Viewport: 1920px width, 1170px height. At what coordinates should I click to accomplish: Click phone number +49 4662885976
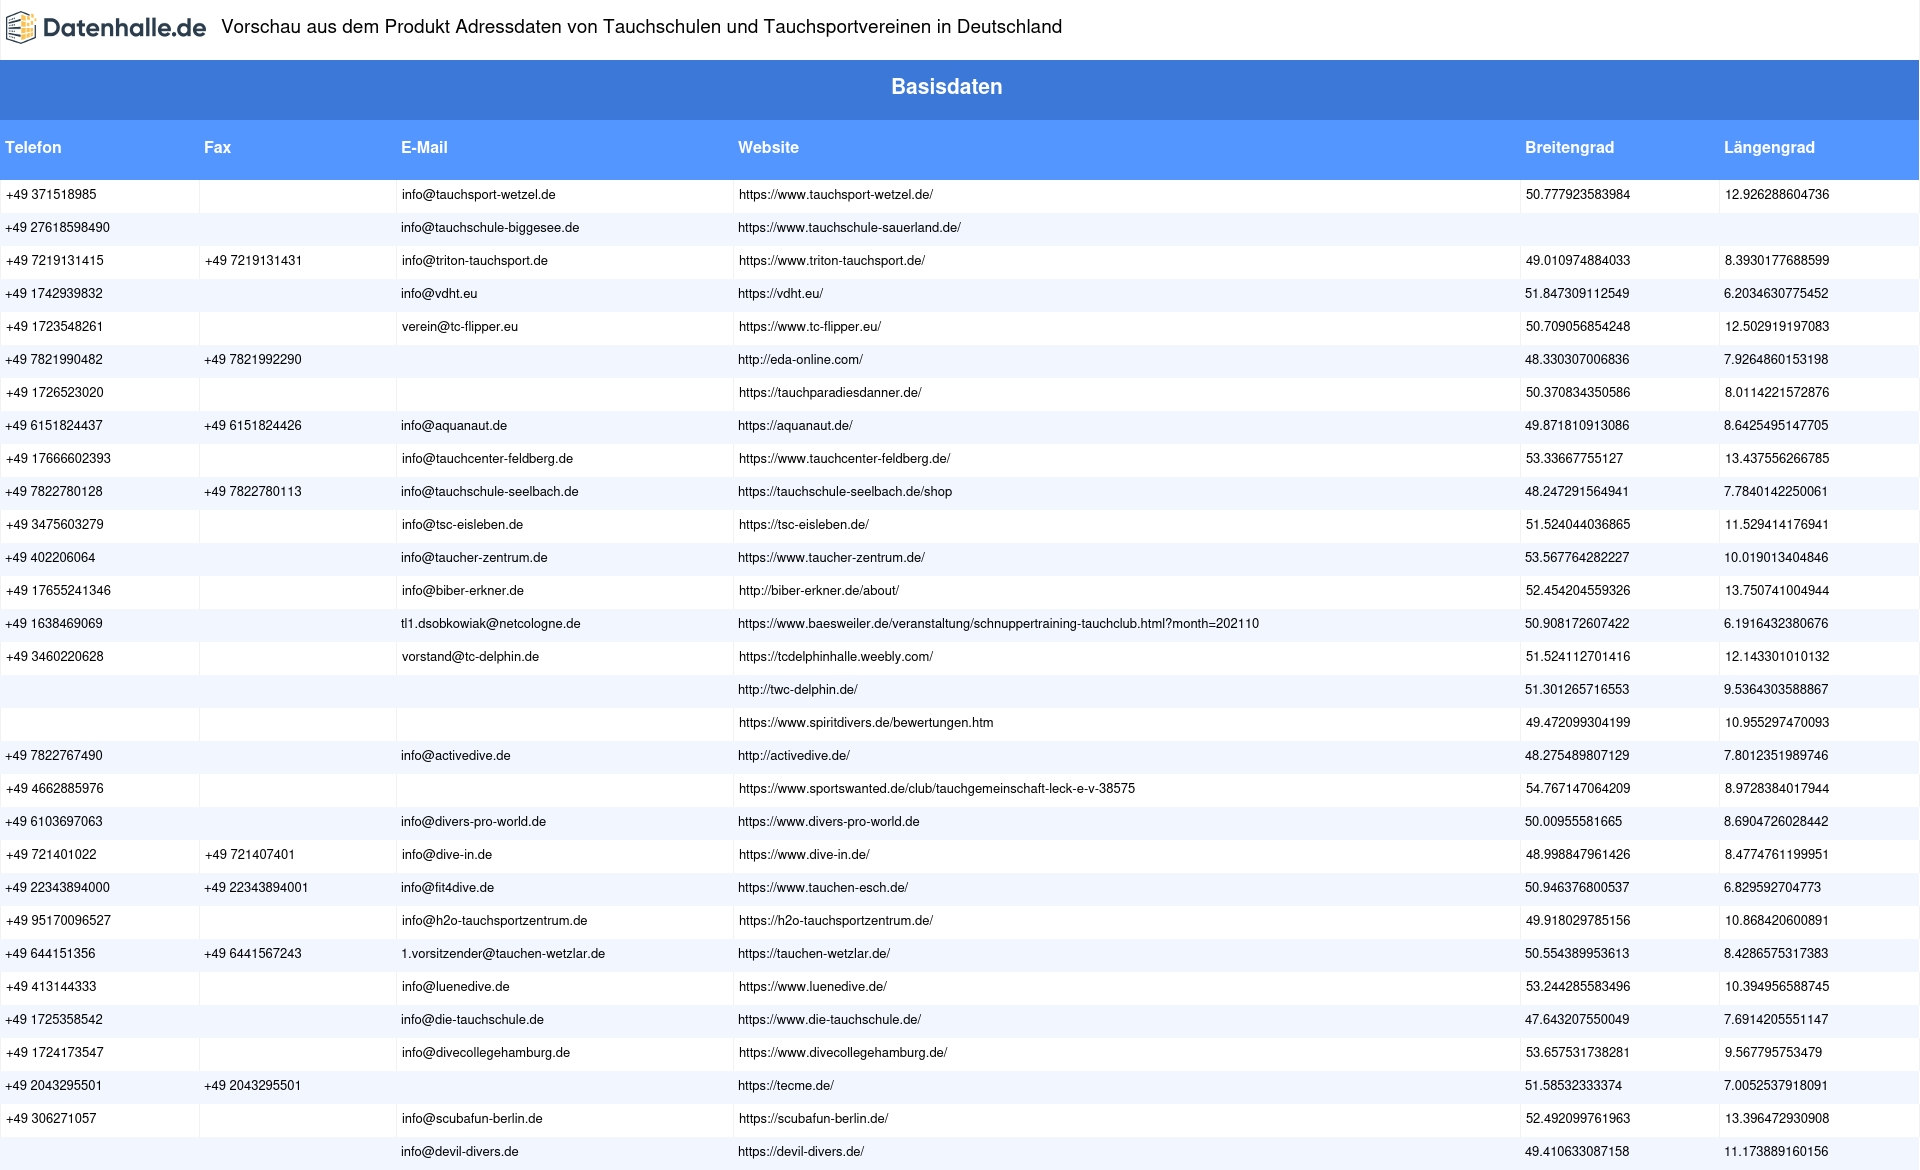tap(55, 789)
